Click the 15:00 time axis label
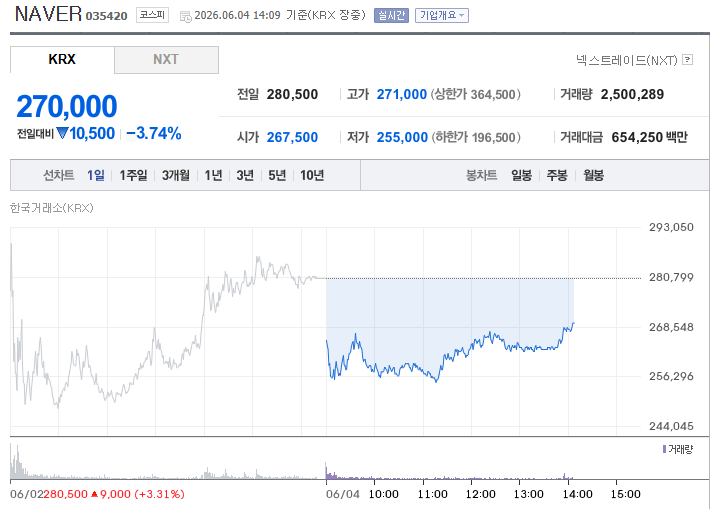Image resolution: width=710 pixels, height=509 pixels. click(x=625, y=494)
